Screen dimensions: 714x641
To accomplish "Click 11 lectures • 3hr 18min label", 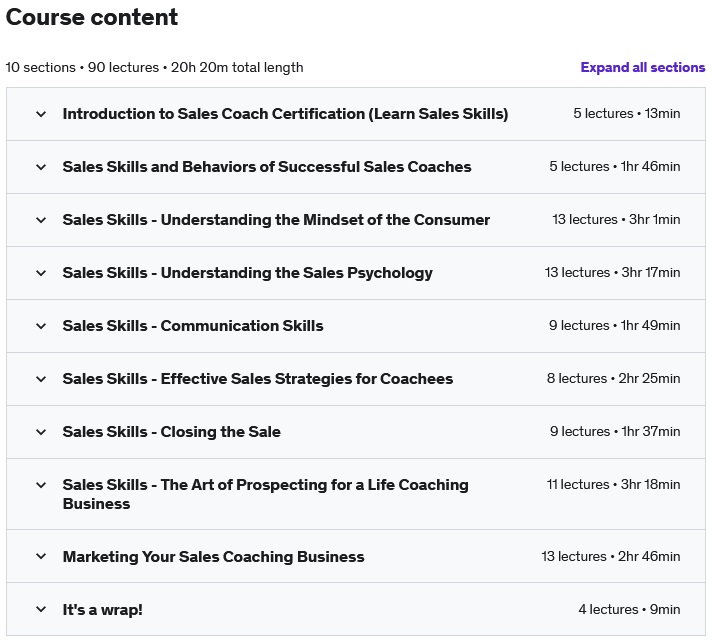I will tap(613, 484).
